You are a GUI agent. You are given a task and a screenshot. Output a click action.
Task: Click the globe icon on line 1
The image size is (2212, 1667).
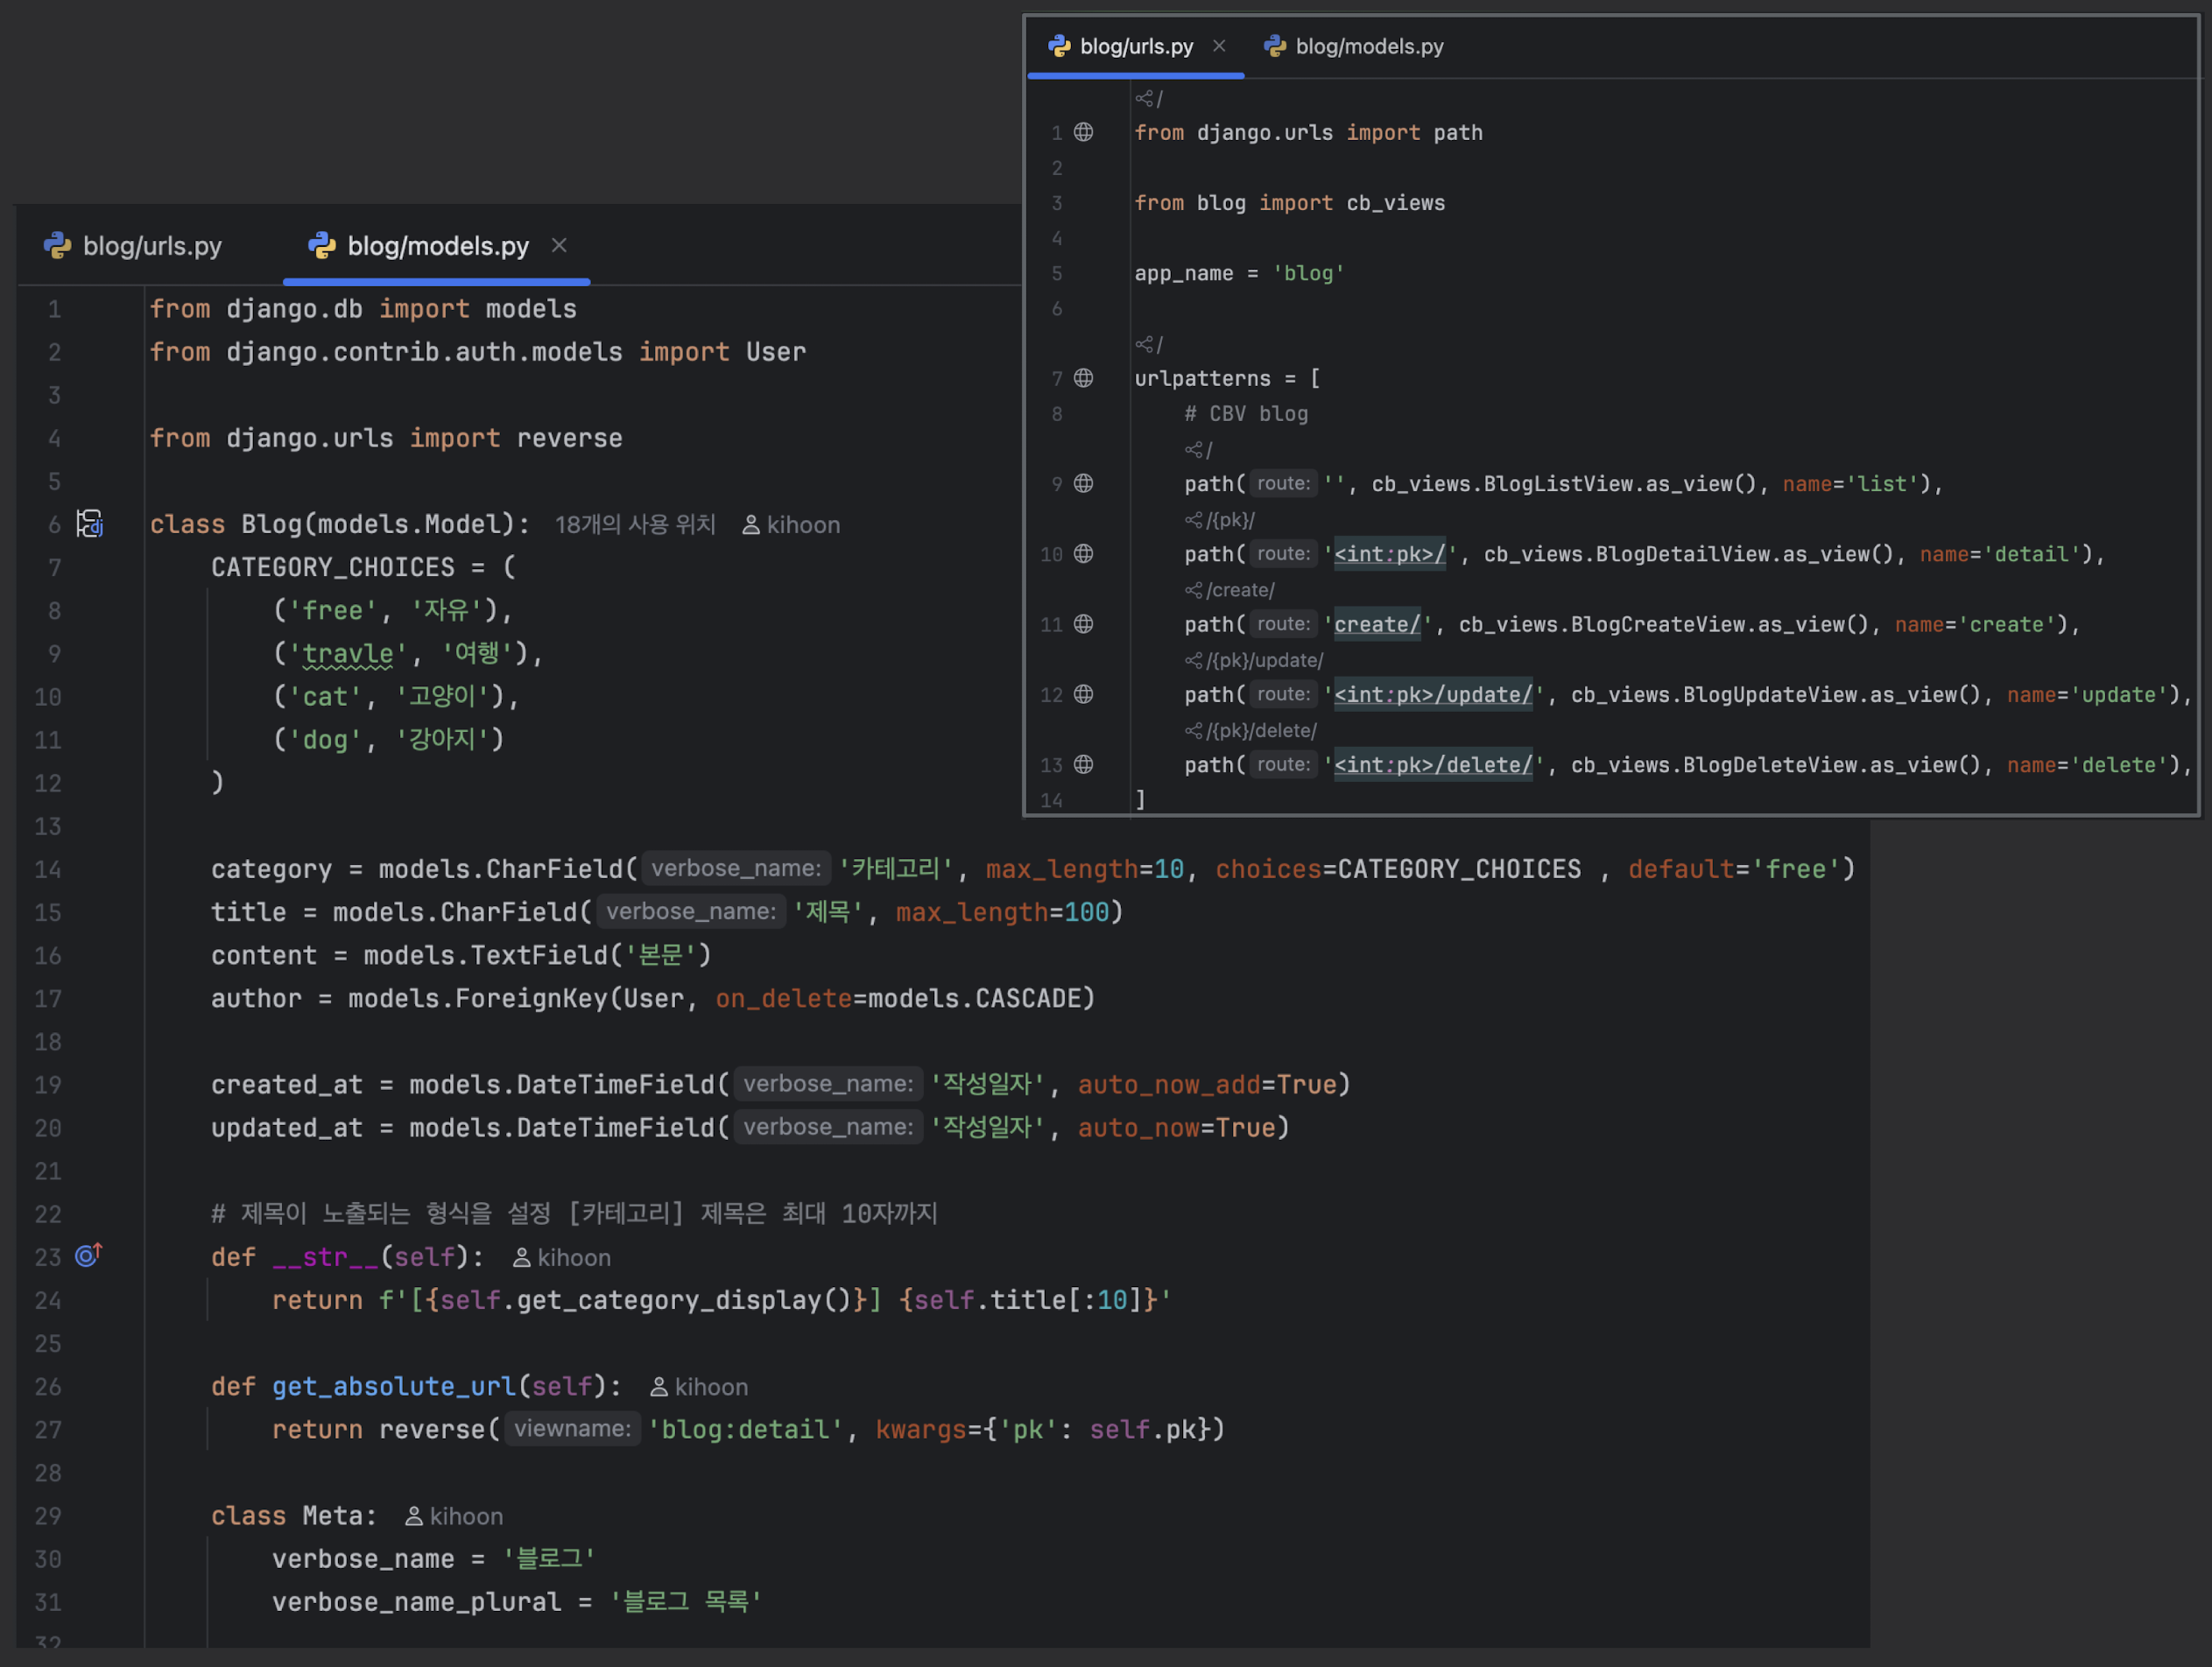tap(1083, 132)
